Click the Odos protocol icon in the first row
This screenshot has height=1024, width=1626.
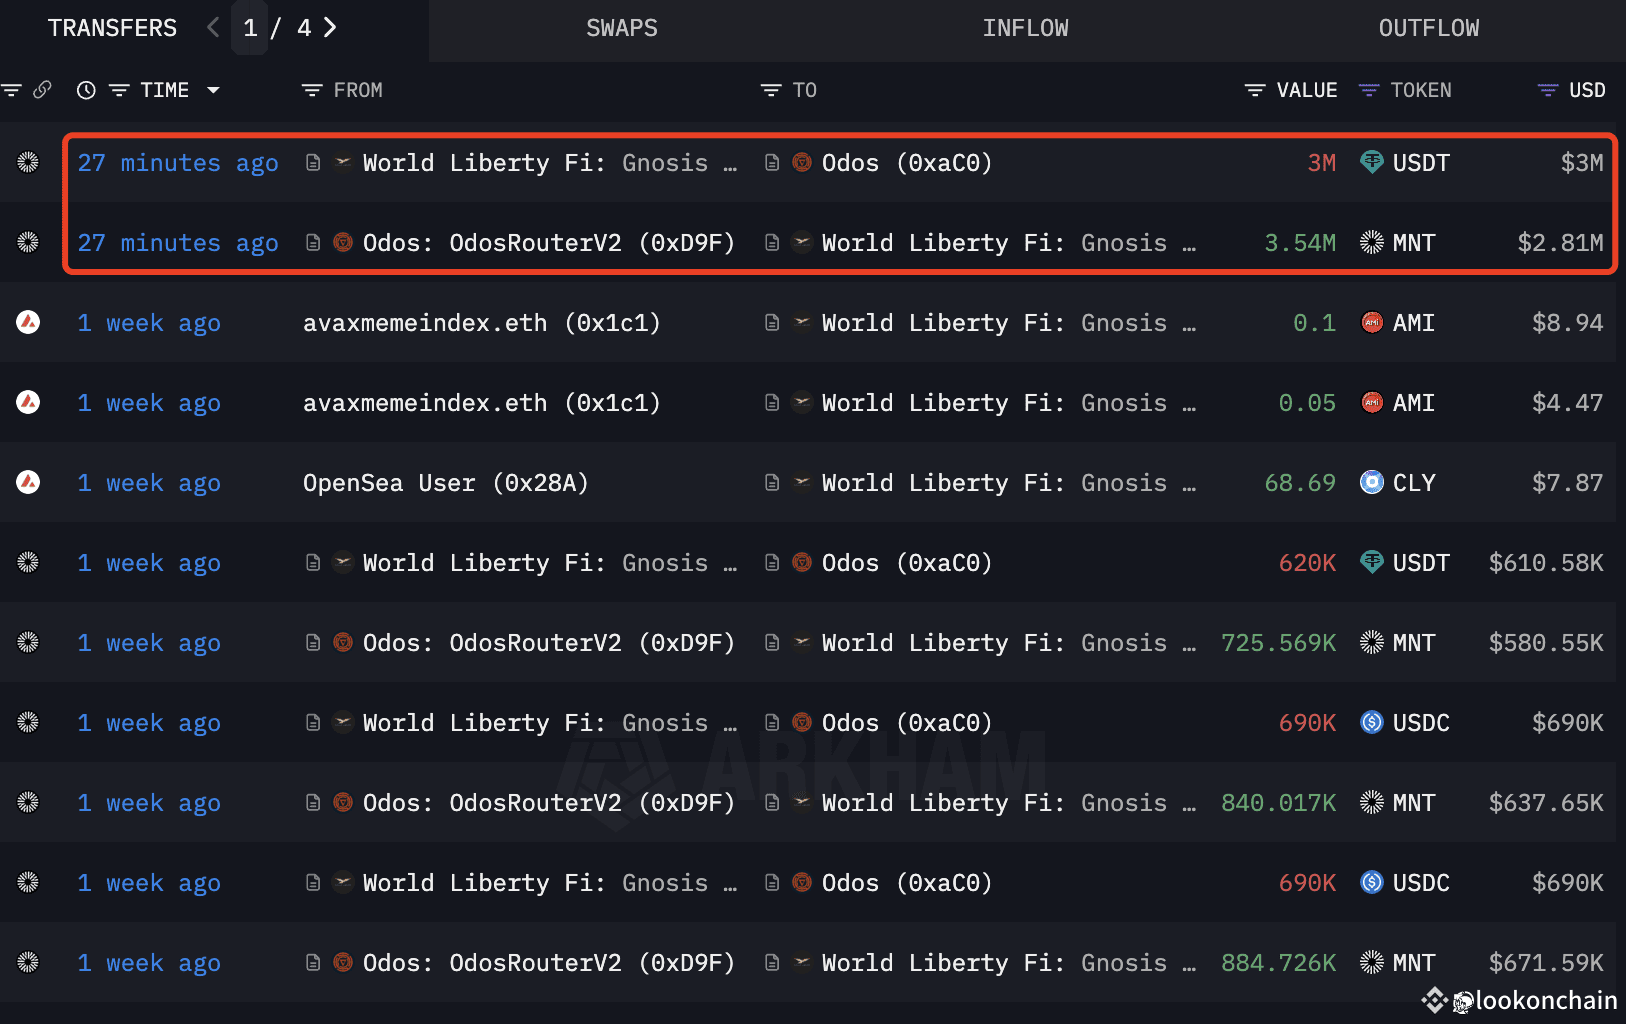[802, 163]
